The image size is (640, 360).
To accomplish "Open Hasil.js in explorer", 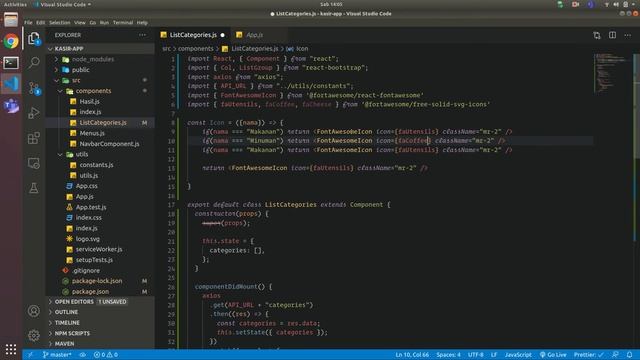I will click(89, 102).
